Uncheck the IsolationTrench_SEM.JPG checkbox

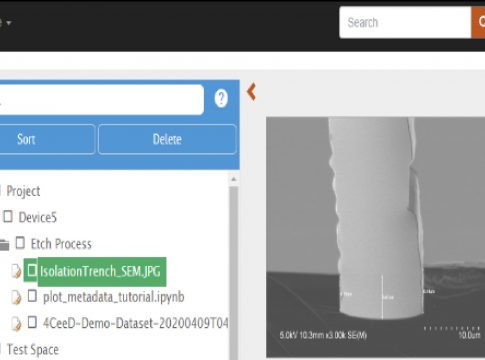pyautogui.click(x=32, y=270)
